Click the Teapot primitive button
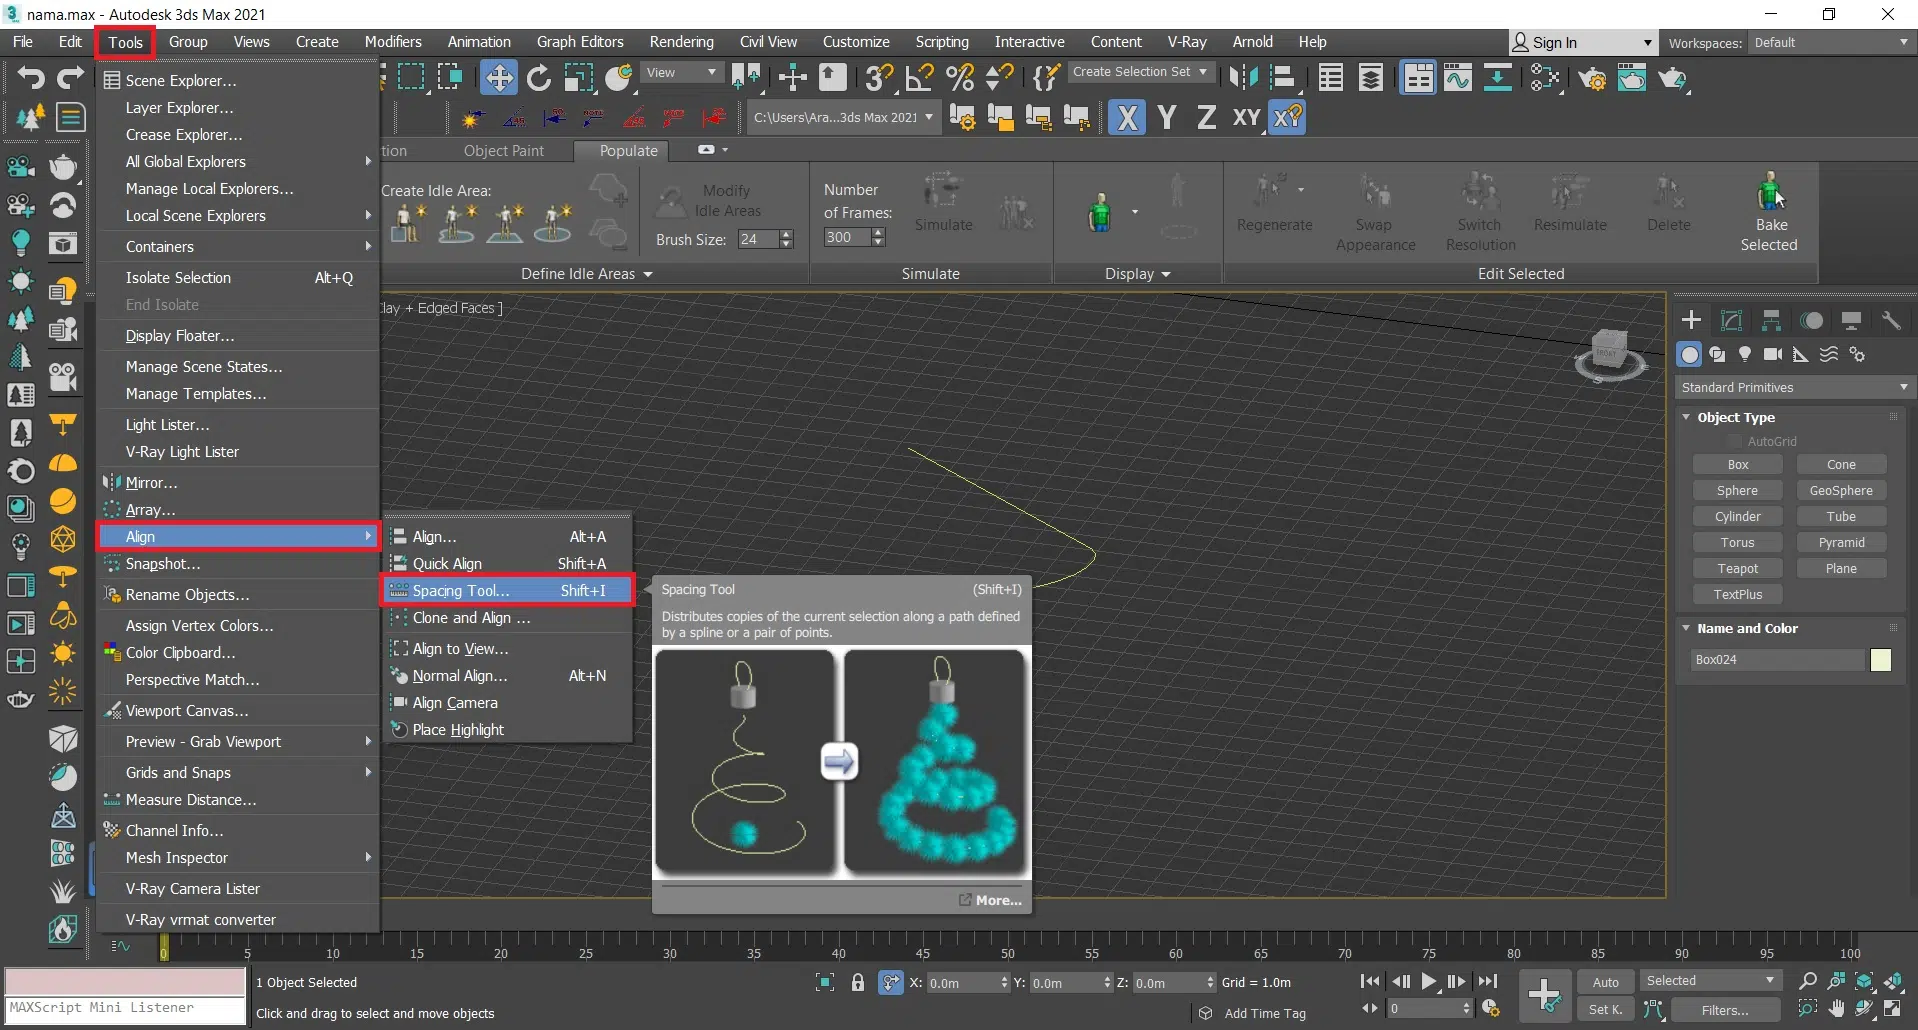The height and width of the screenshot is (1030, 1918). click(1737, 568)
